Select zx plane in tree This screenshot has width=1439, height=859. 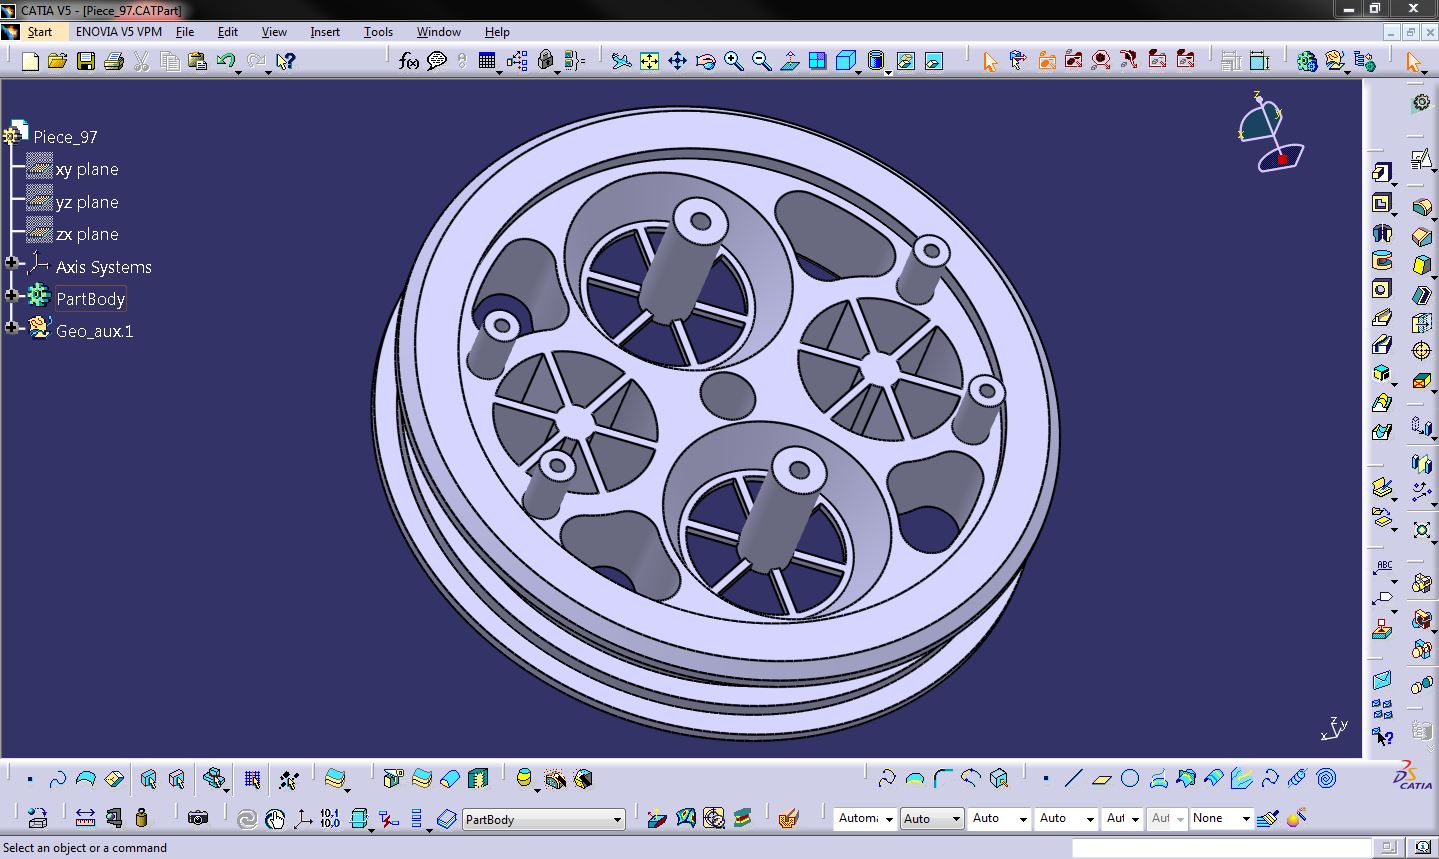pos(87,234)
